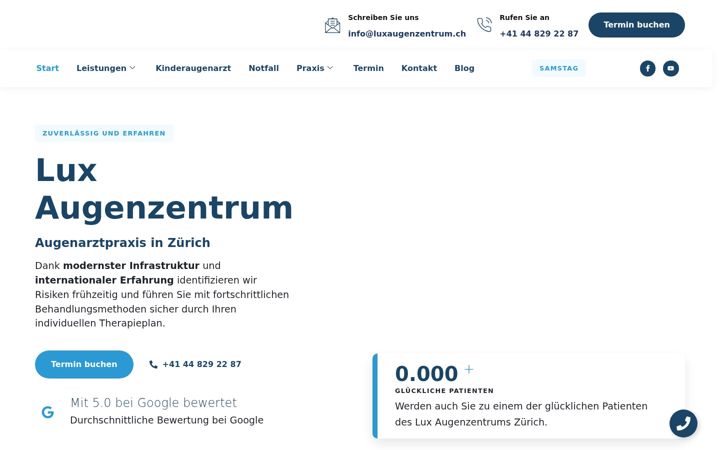Screen dimensions: 720x450
Task: Click Schreiben Sie uns label
Action: [383, 17]
